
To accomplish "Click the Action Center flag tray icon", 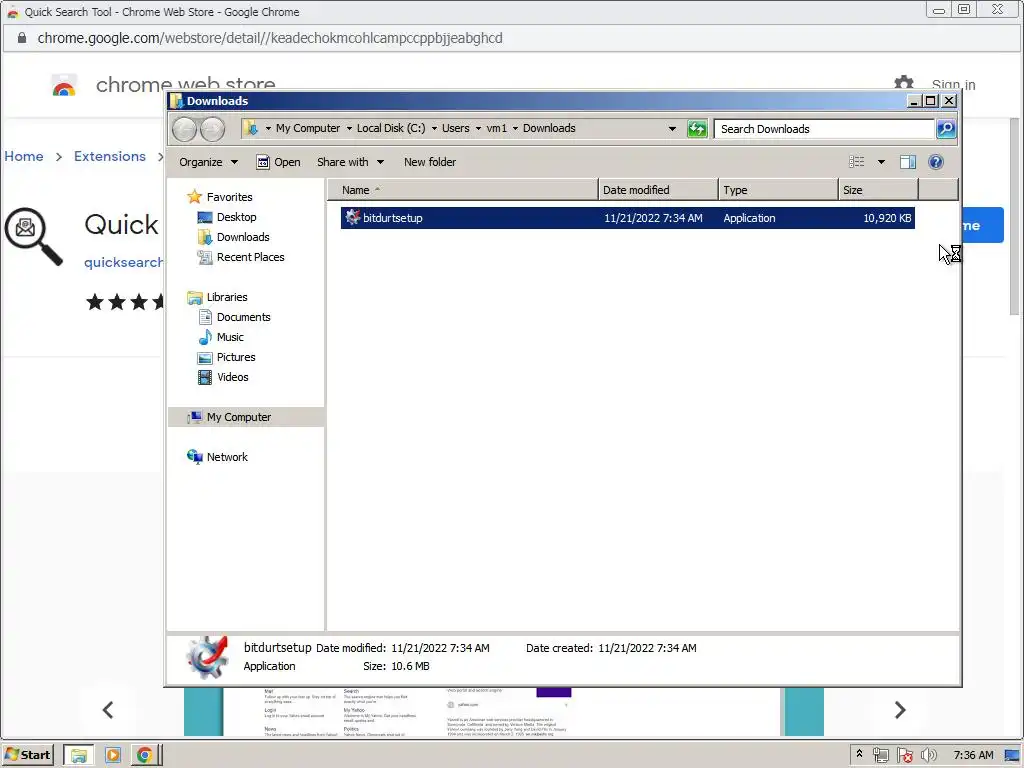I will (904, 756).
